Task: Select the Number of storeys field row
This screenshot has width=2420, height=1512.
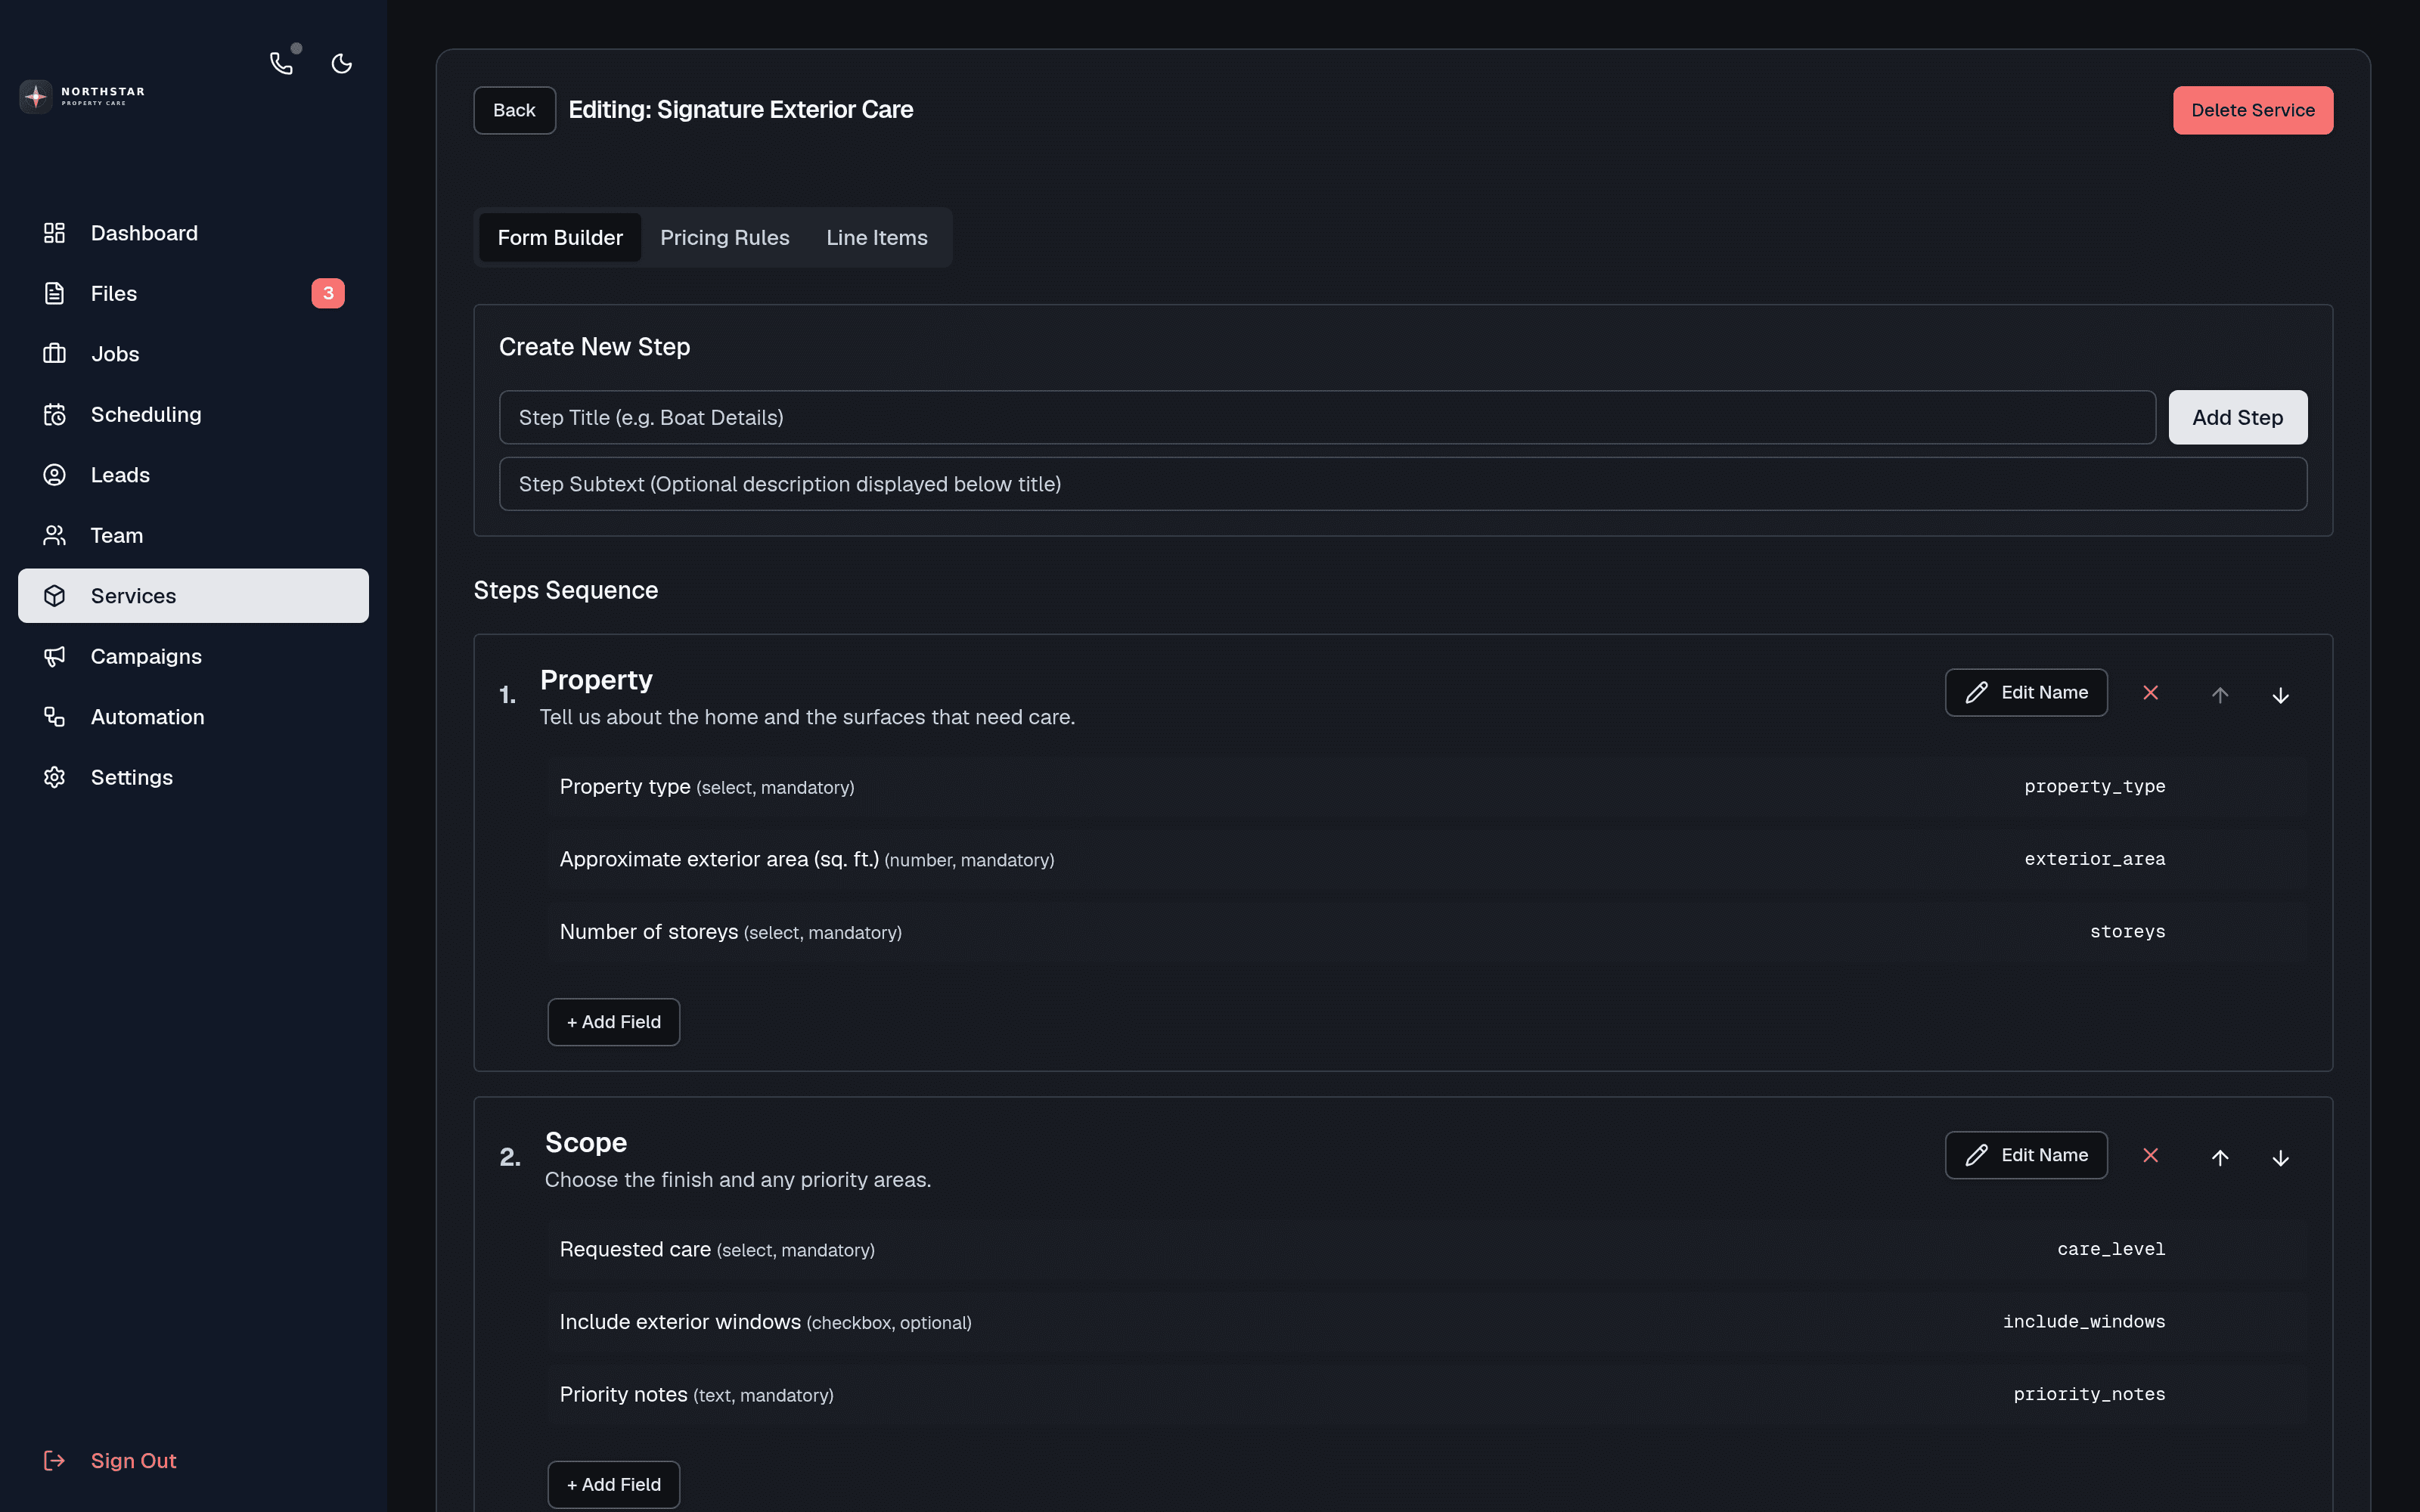Action: pos(1426,932)
